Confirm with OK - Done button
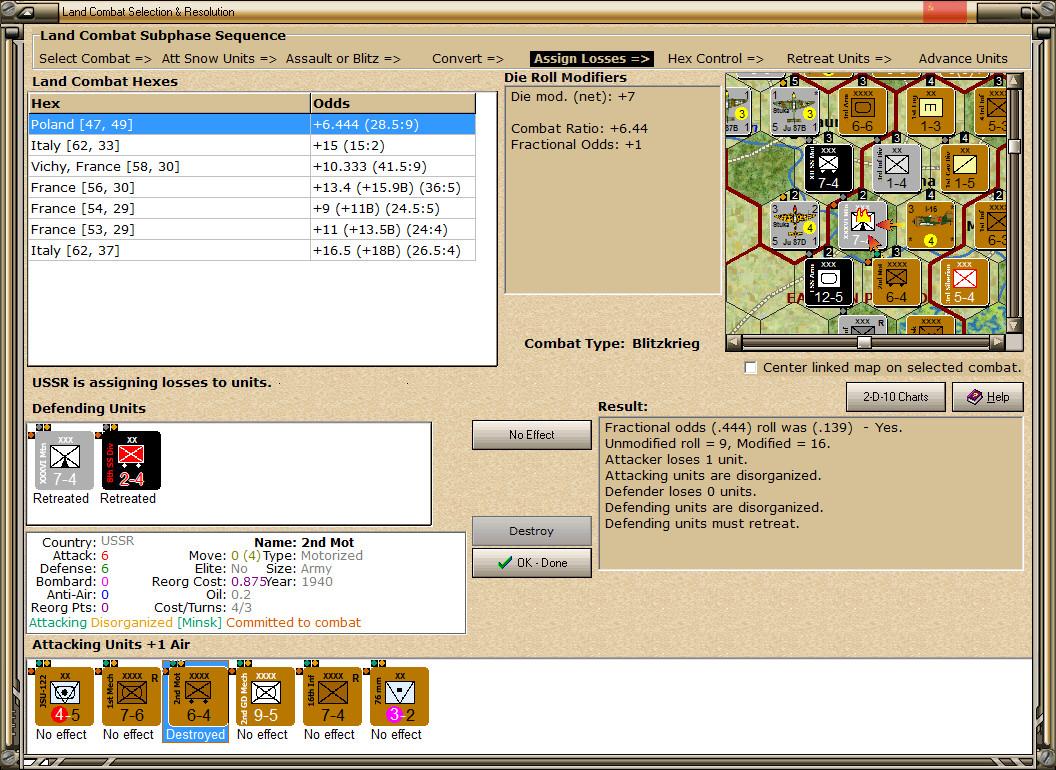The width and height of the screenshot is (1056, 770). pyautogui.click(x=531, y=563)
